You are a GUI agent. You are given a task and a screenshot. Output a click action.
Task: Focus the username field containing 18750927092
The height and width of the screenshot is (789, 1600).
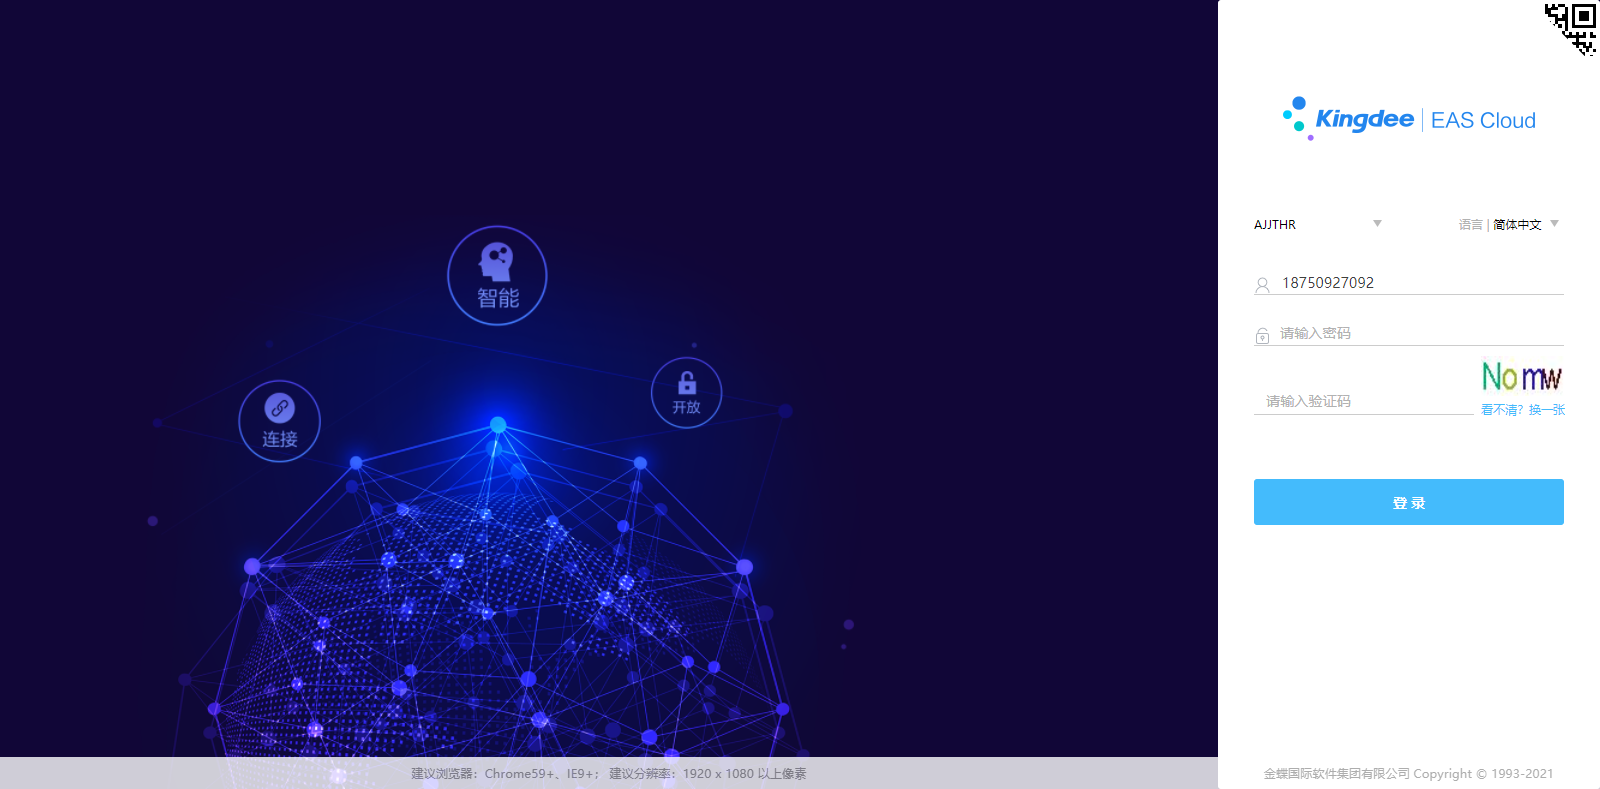coord(1420,283)
